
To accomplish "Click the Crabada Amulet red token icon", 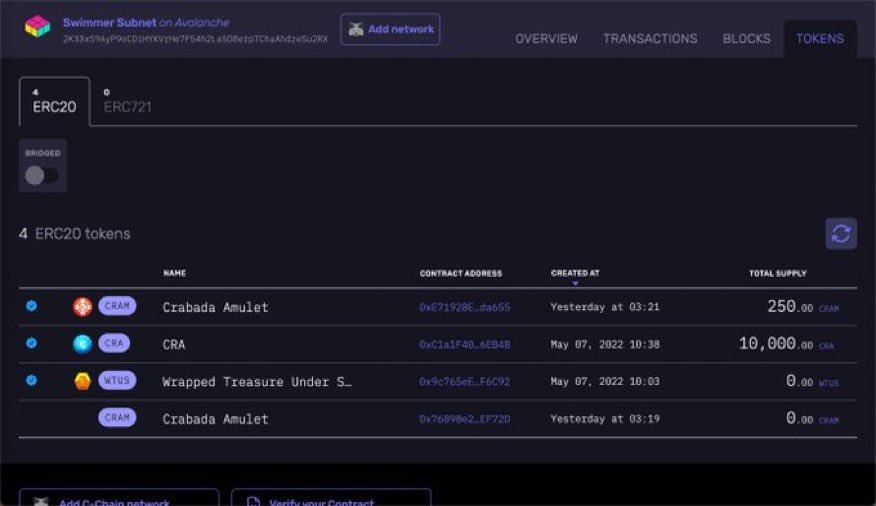I will click(x=83, y=307).
